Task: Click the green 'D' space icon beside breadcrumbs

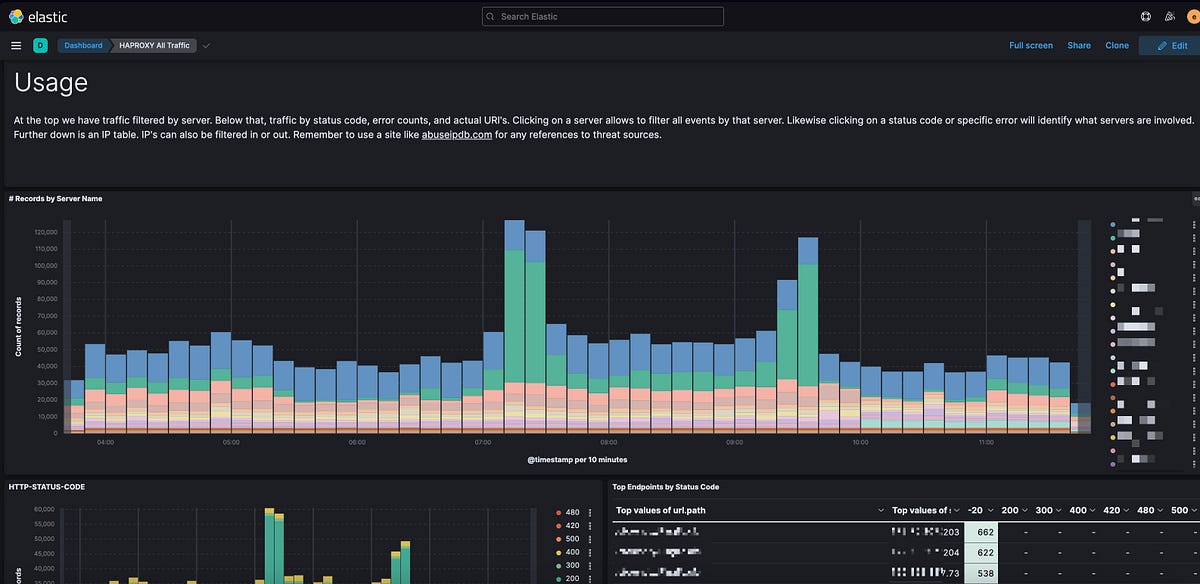Action: (x=40, y=45)
